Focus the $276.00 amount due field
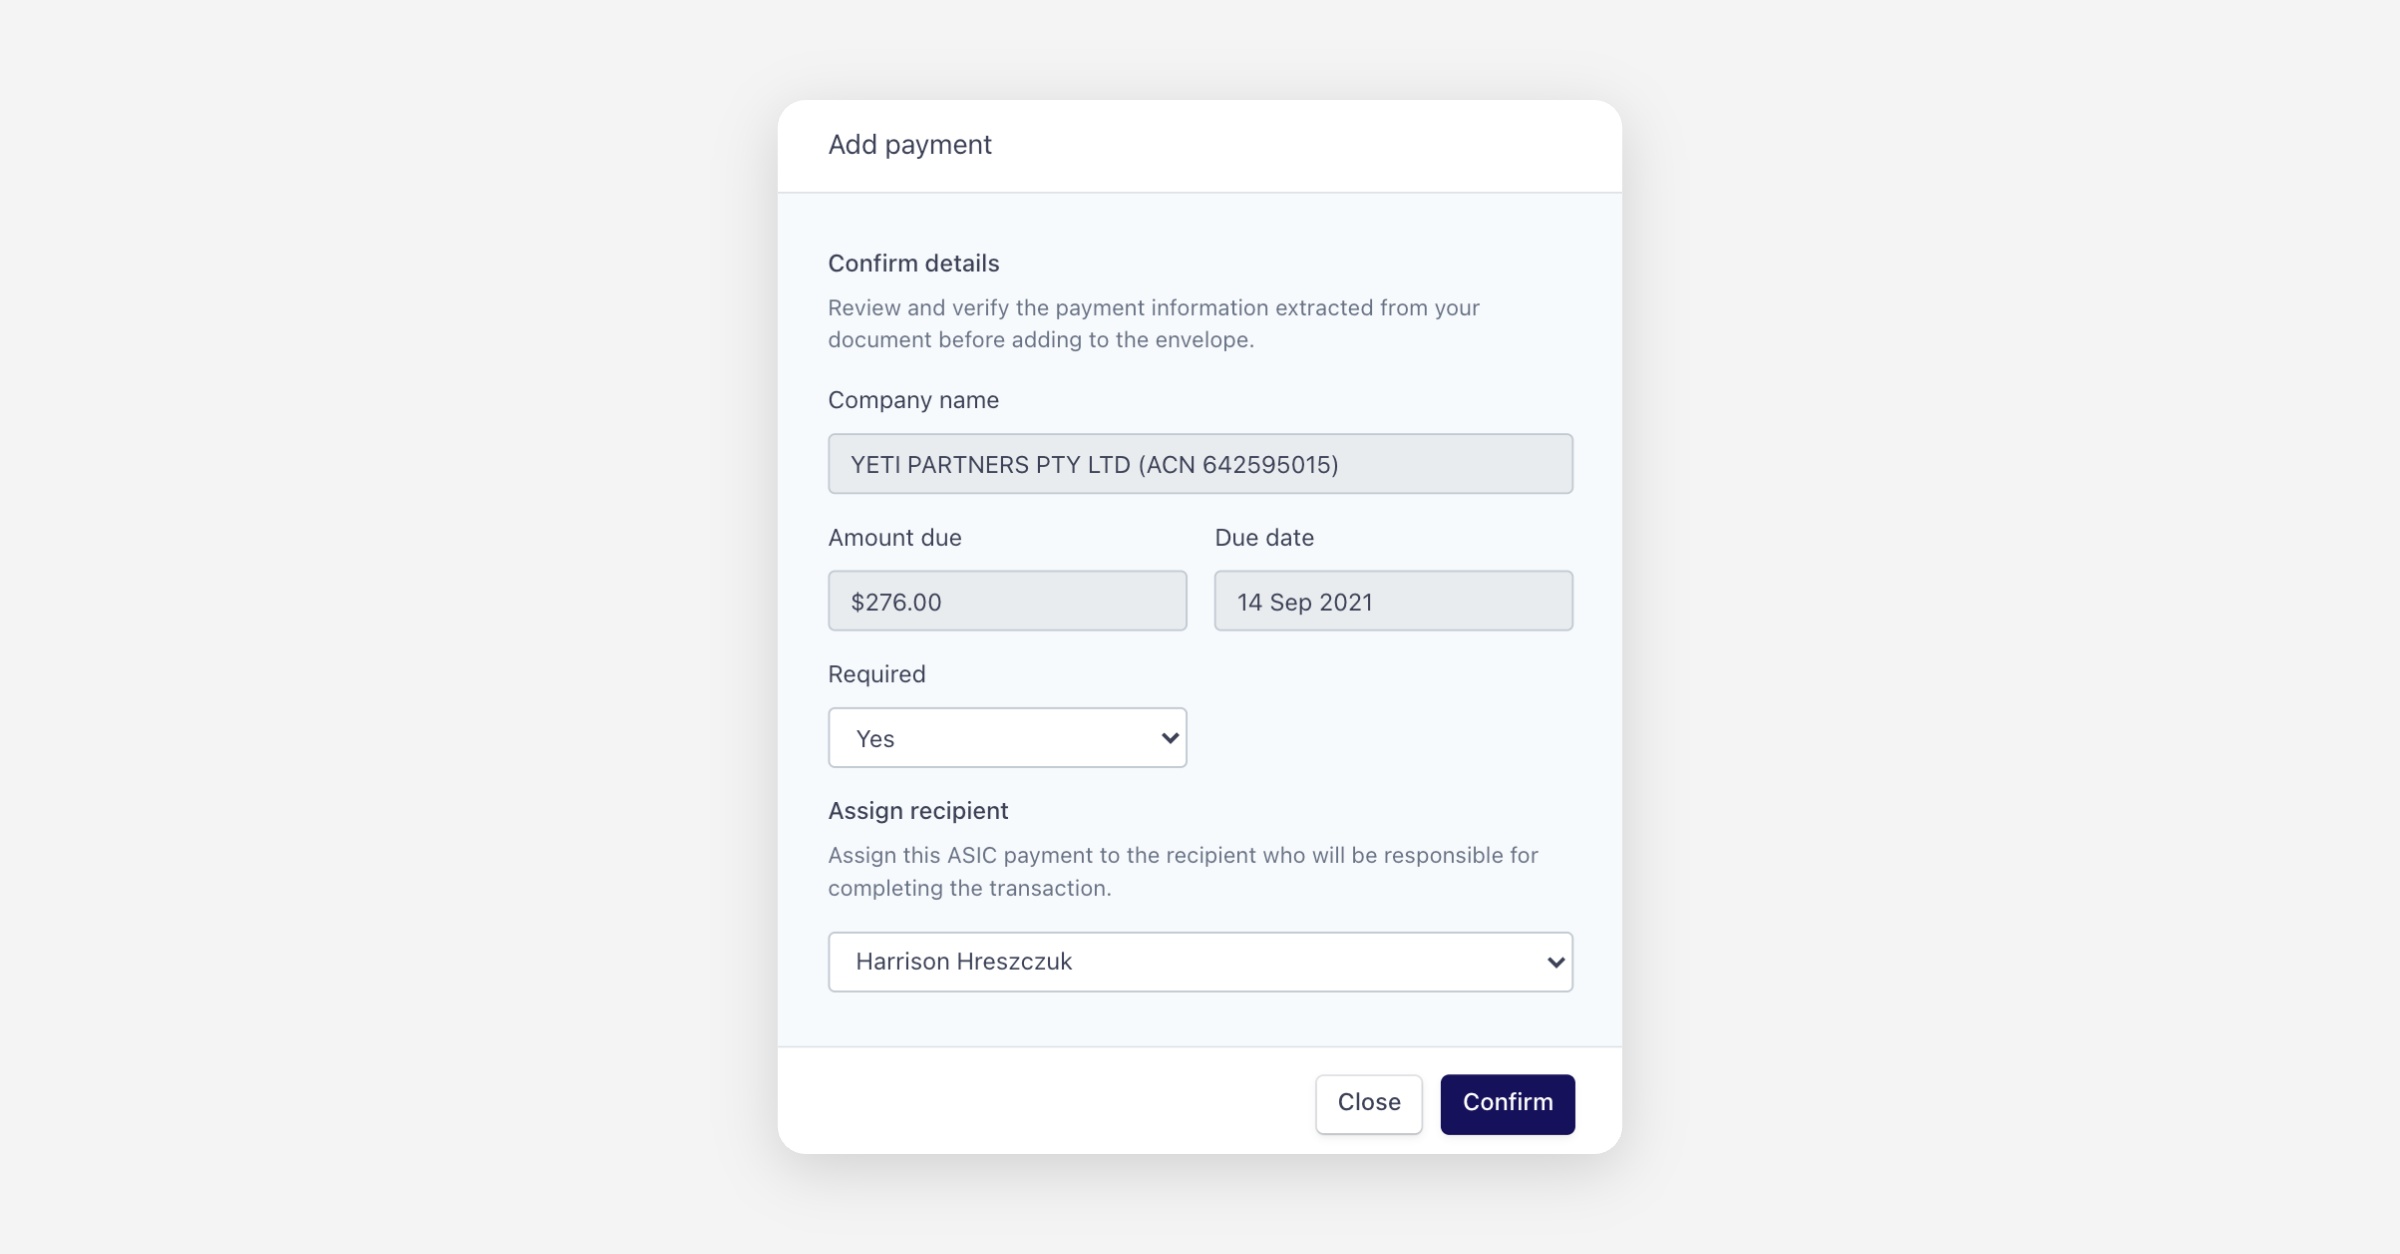The height and width of the screenshot is (1254, 2400). click(1006, 601)
